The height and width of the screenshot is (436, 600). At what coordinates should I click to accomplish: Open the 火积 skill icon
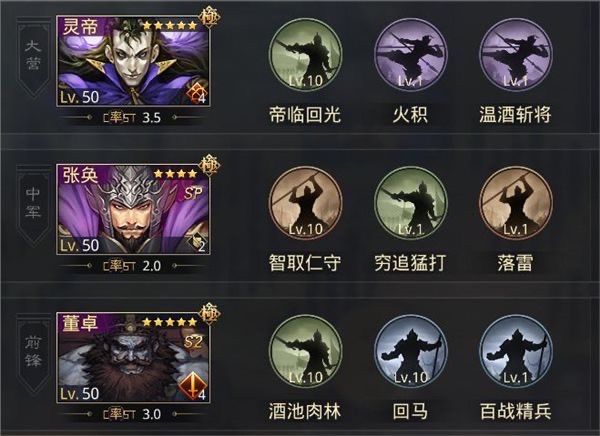click(411, 55)
